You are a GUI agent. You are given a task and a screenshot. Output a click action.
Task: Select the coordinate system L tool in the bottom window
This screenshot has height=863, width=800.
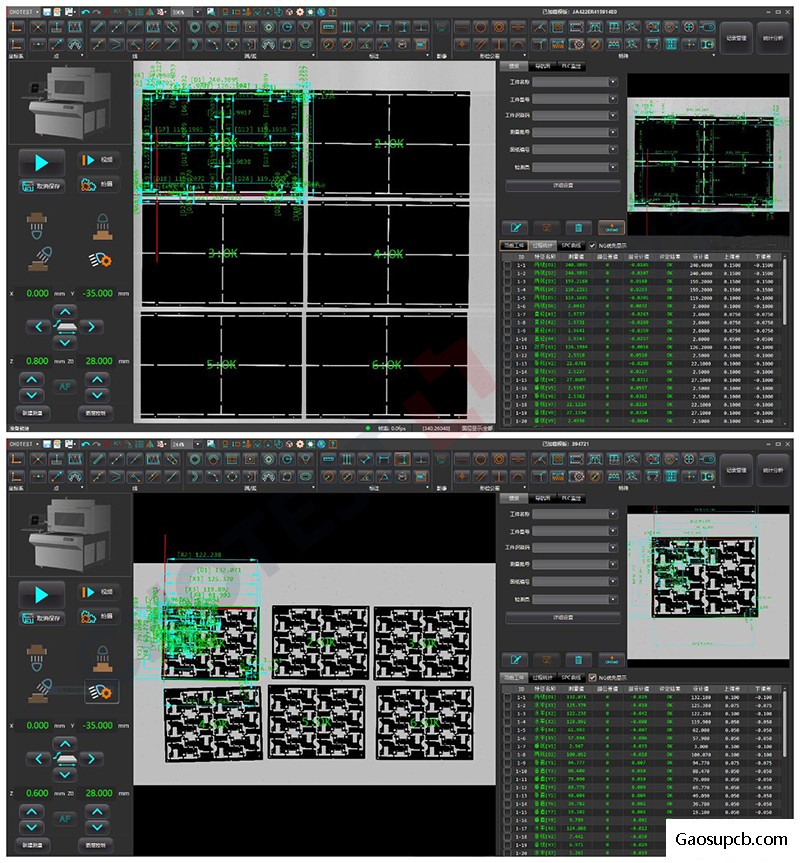17,459
